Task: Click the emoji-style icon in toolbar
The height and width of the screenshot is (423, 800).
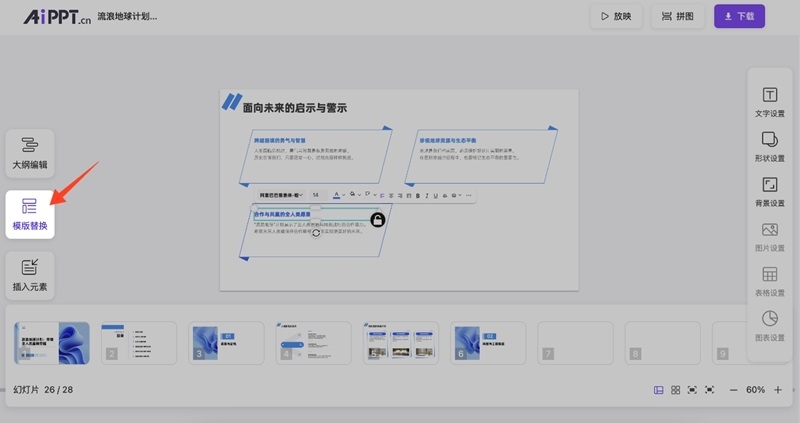Action: [x=454, y=195]
